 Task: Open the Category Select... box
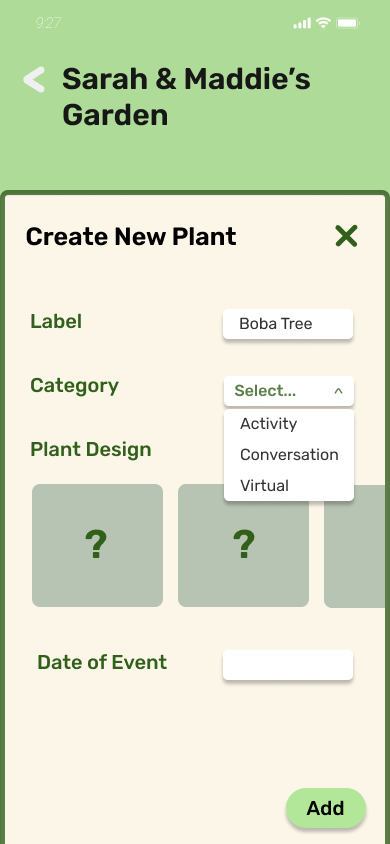[289, 391]
